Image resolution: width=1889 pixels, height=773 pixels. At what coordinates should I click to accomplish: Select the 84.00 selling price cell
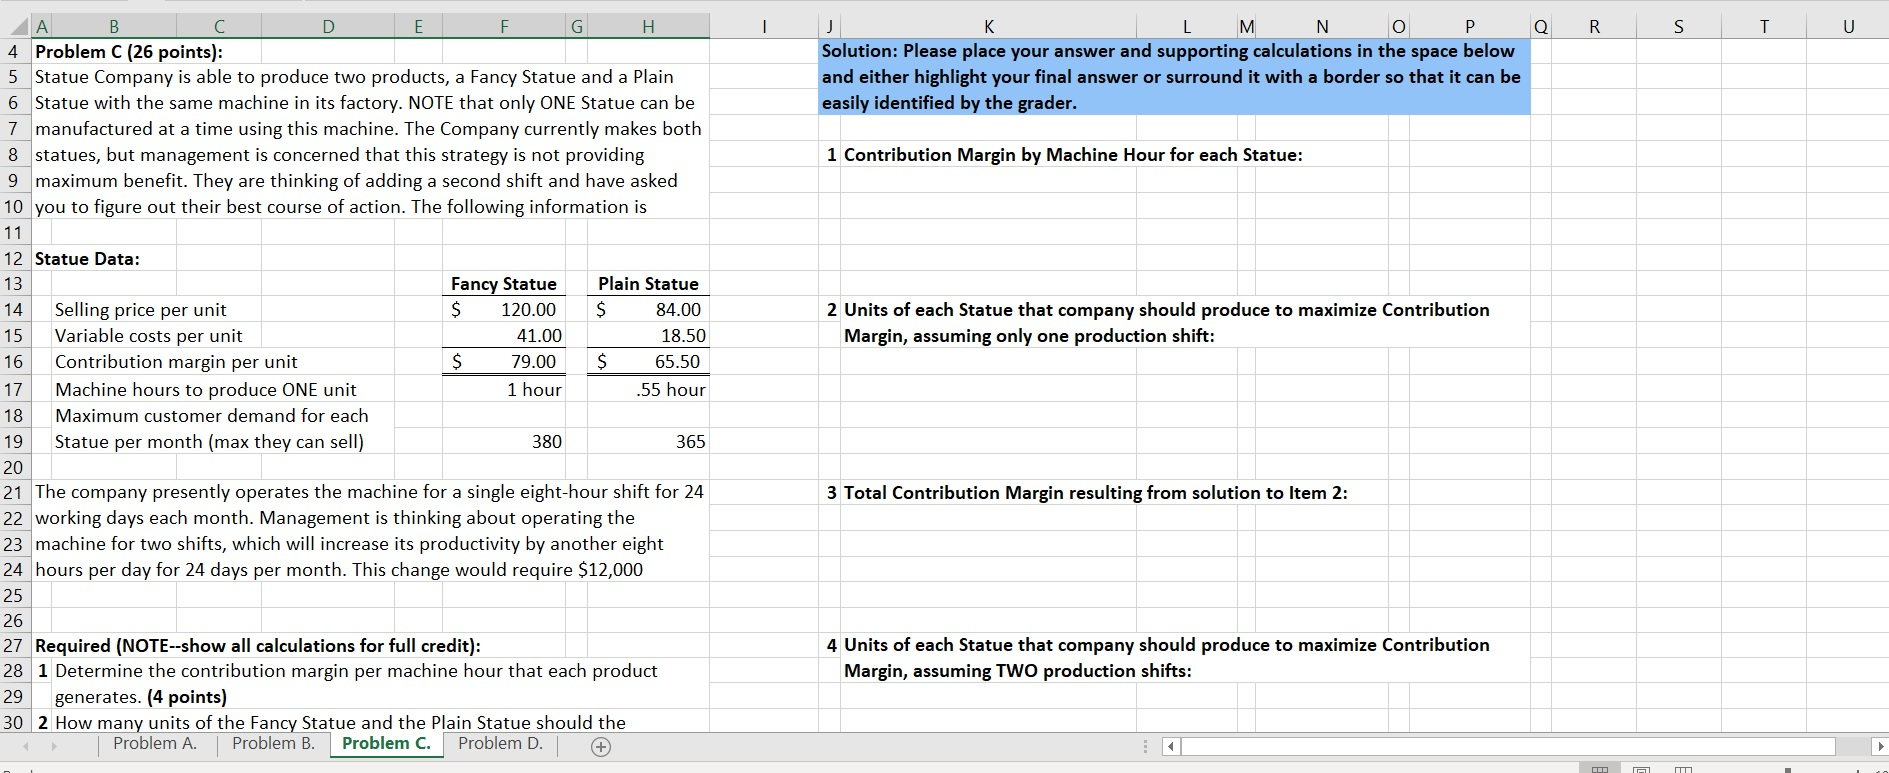tap(648, 310)
